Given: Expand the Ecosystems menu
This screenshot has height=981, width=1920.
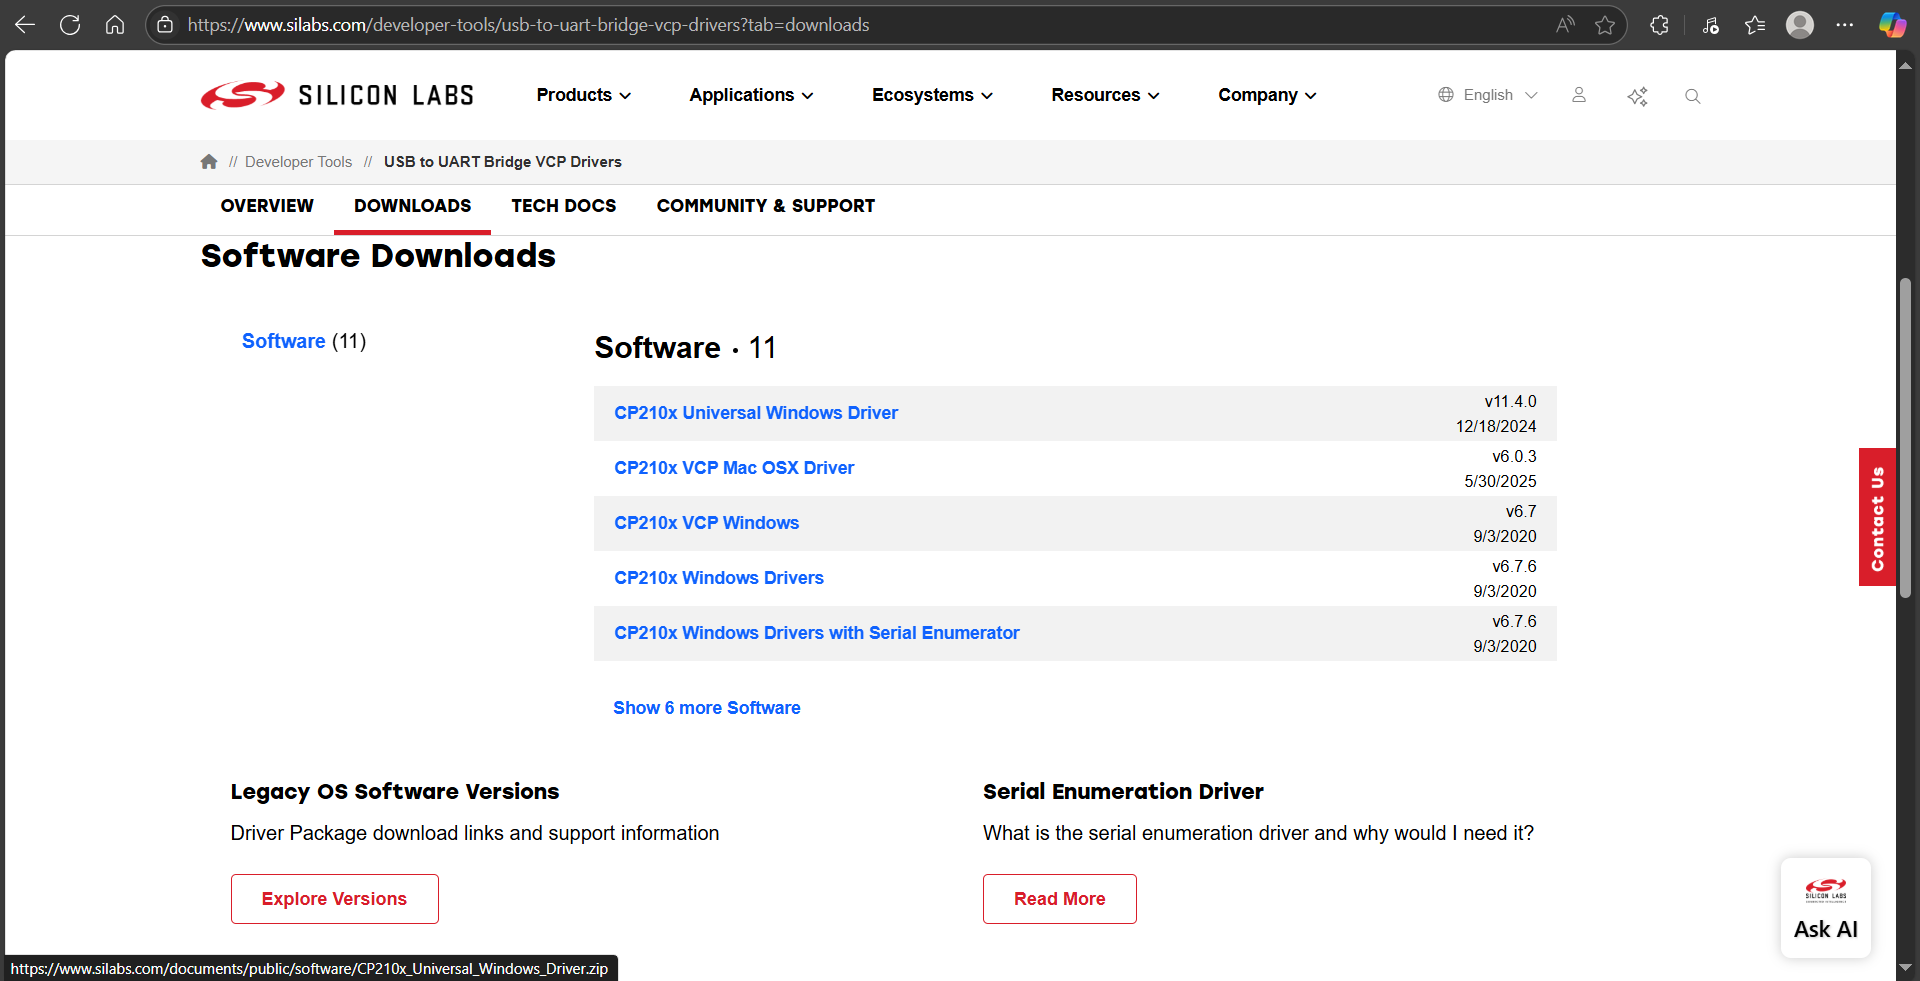Looking at the screenshot, I should [x=932, y=95].
